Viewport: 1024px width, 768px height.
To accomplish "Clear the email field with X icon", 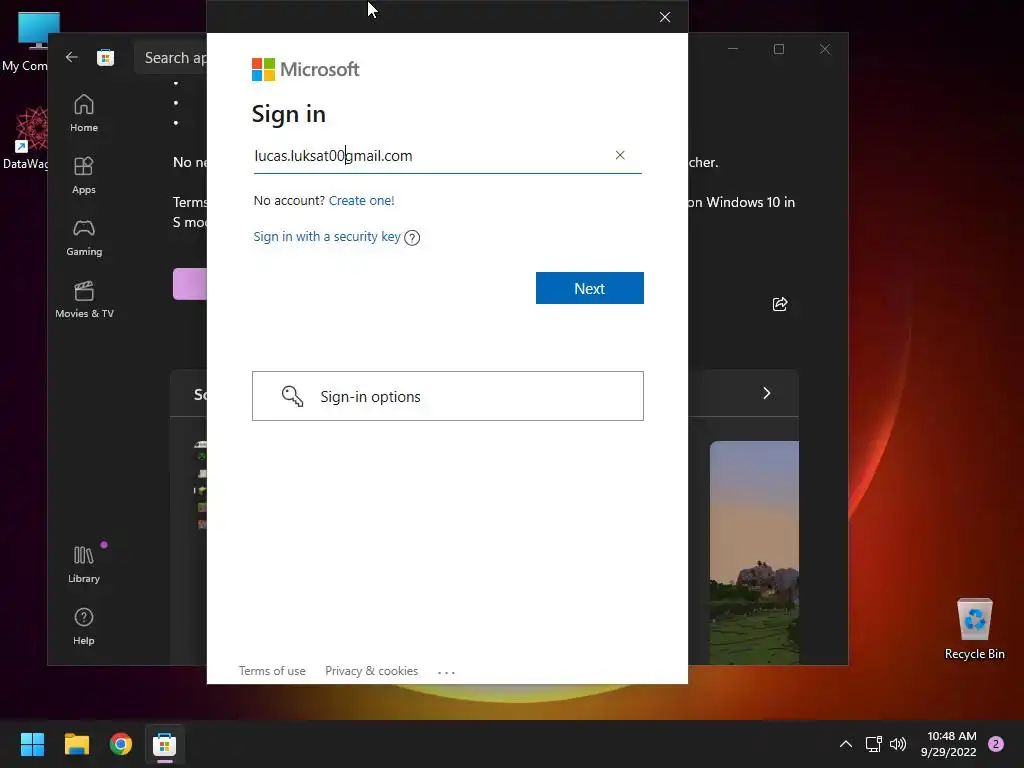I will pos(620,155).
